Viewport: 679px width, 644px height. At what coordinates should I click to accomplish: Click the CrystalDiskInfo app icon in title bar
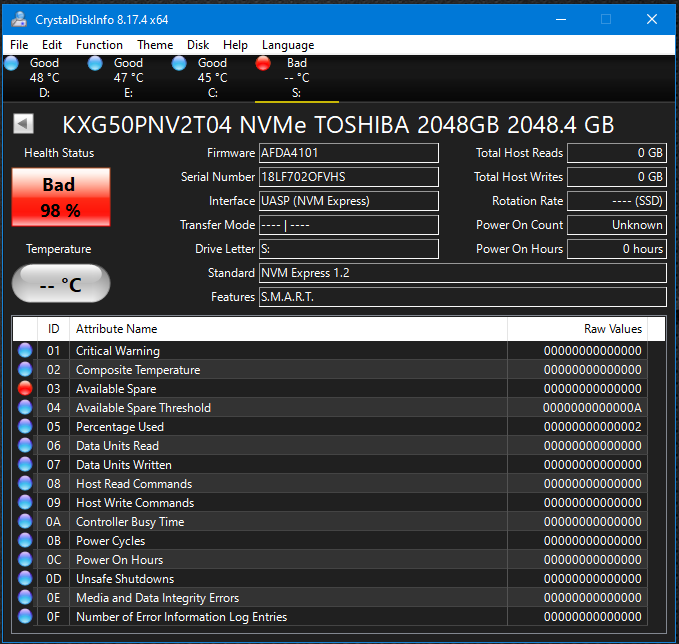pyautogui.click(x=19, y=19)
